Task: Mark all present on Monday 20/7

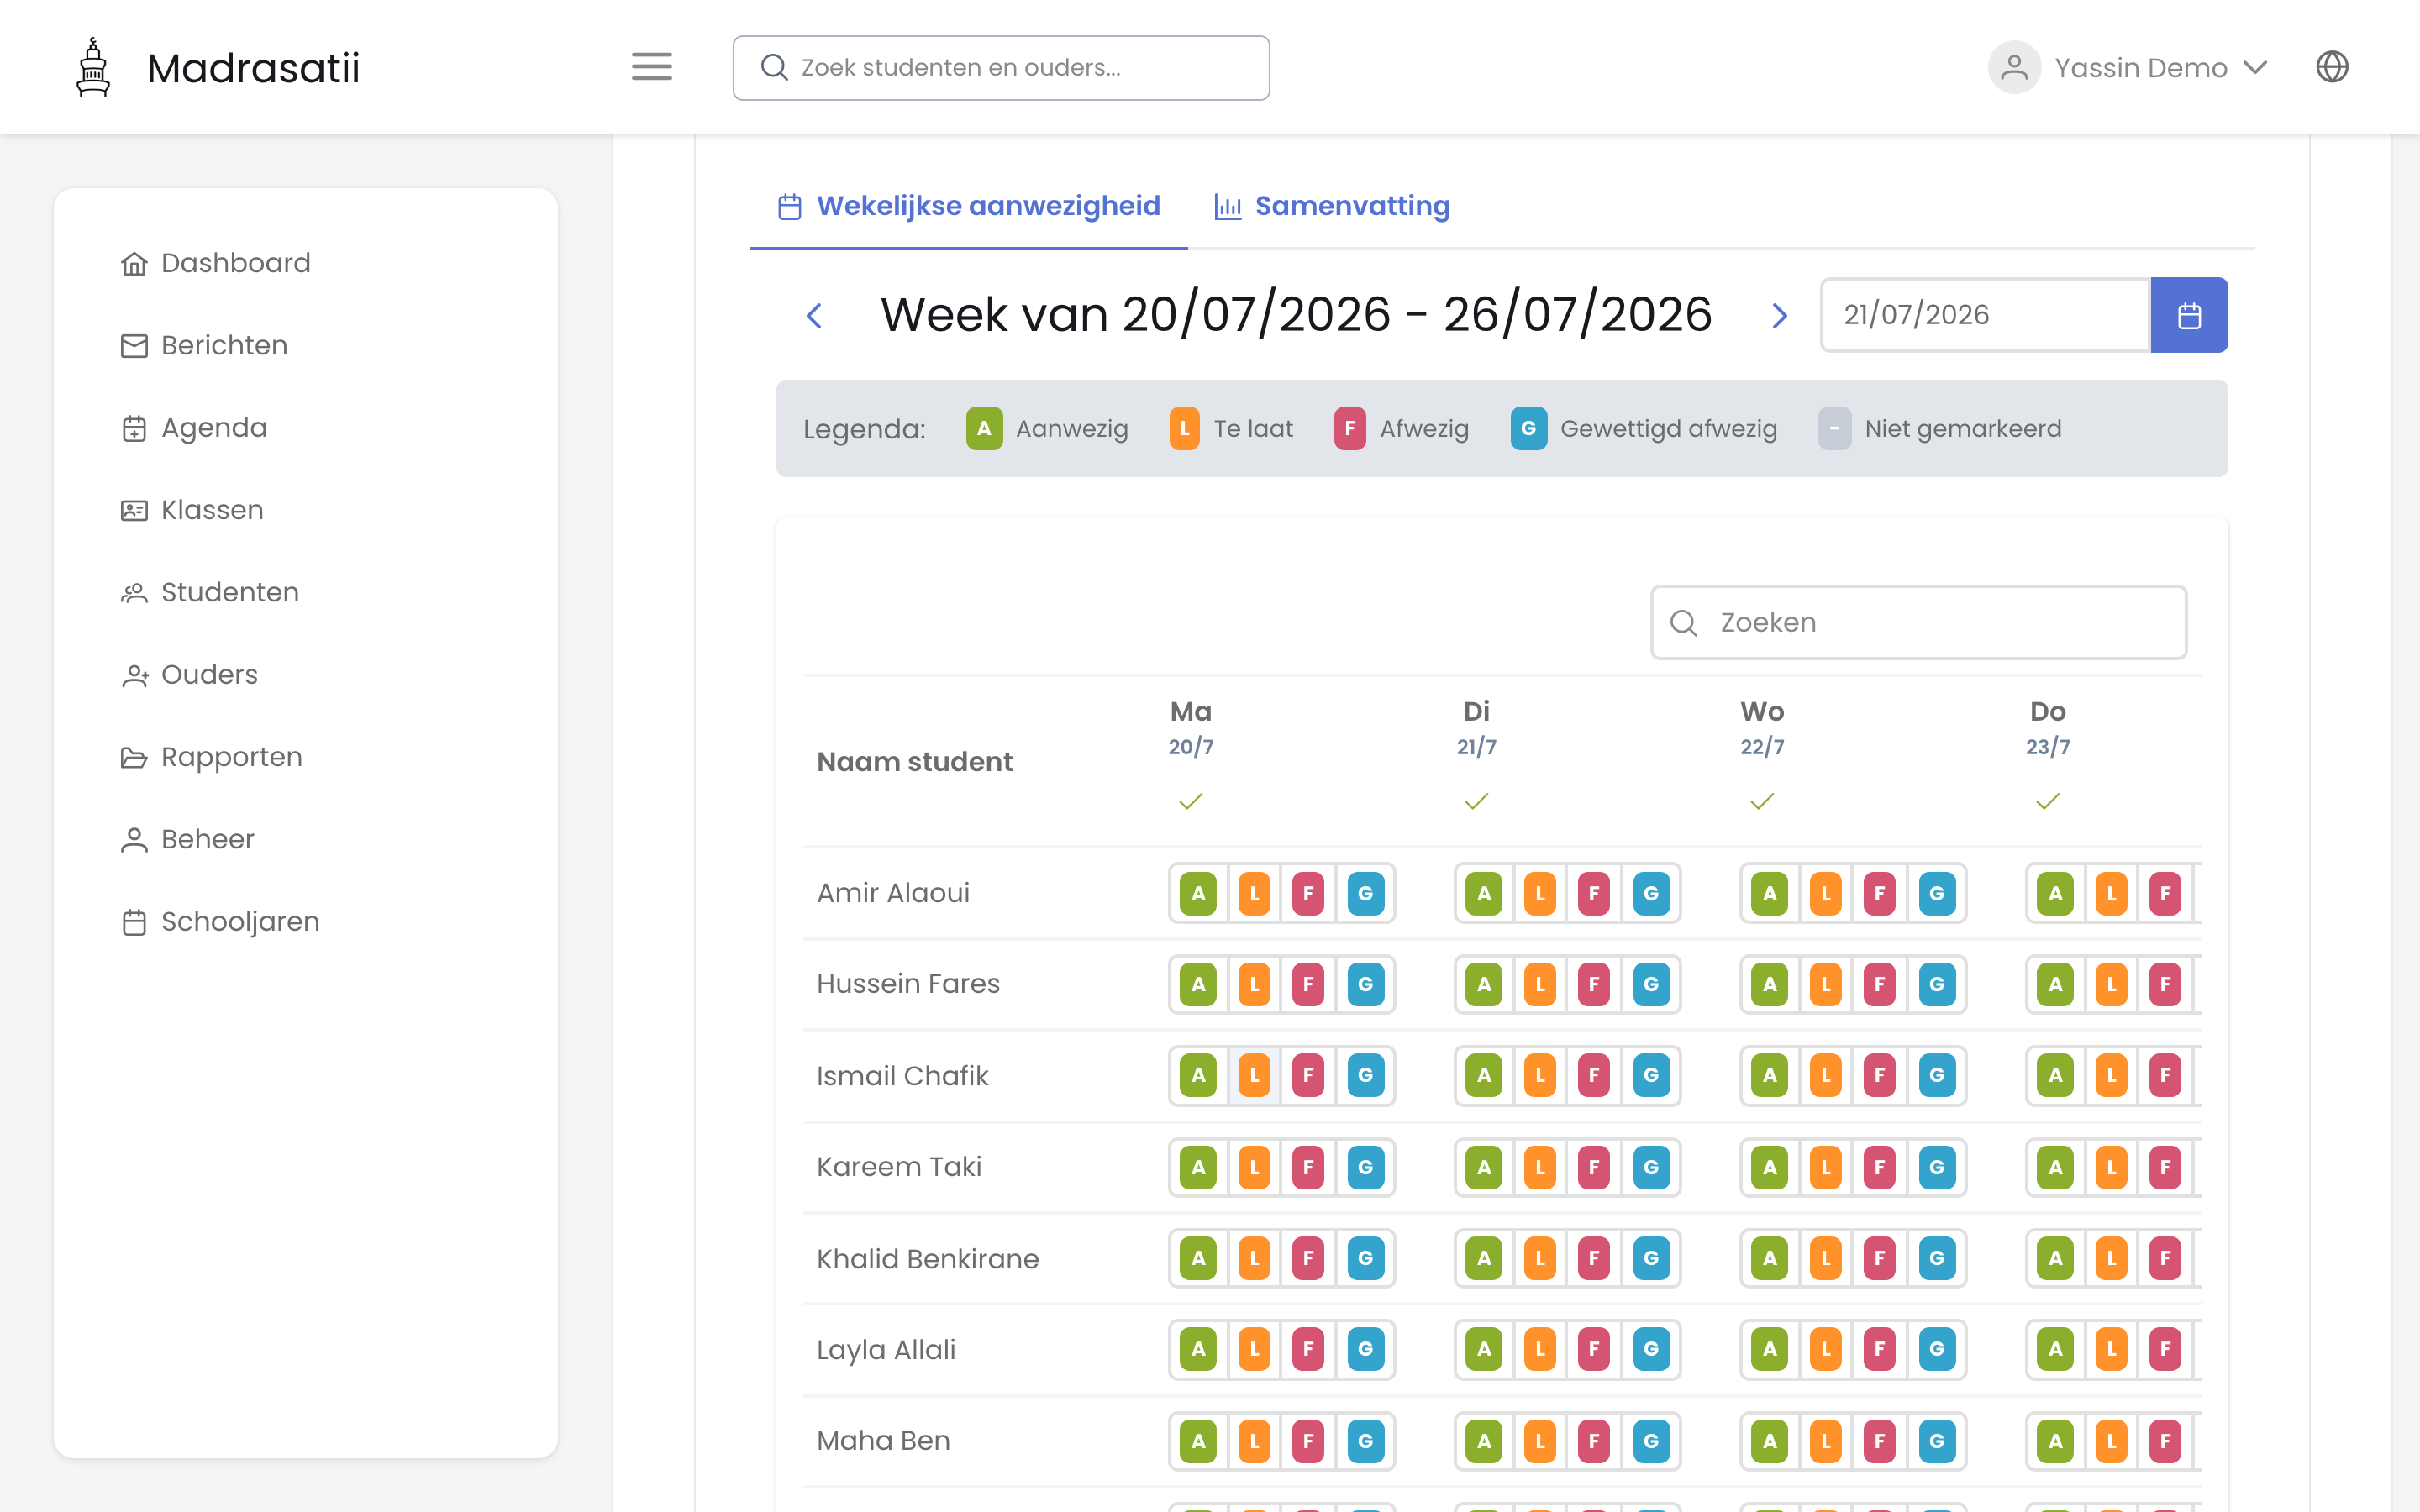Action: [1191, 801]
